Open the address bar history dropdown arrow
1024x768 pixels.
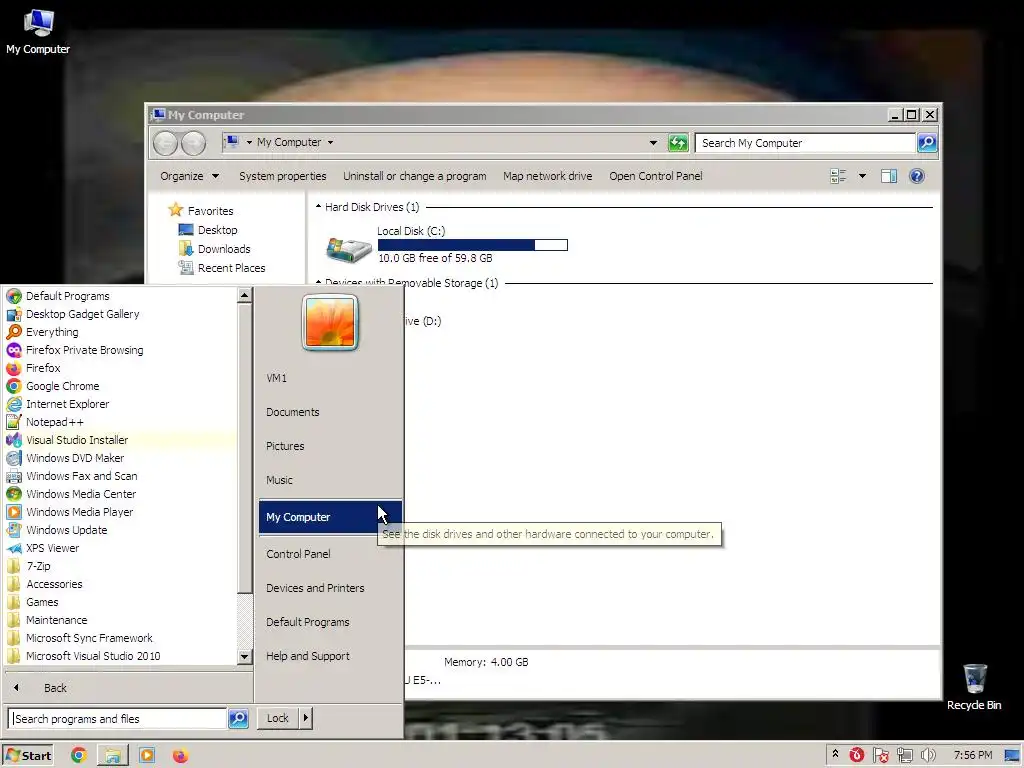coord(653,142)
